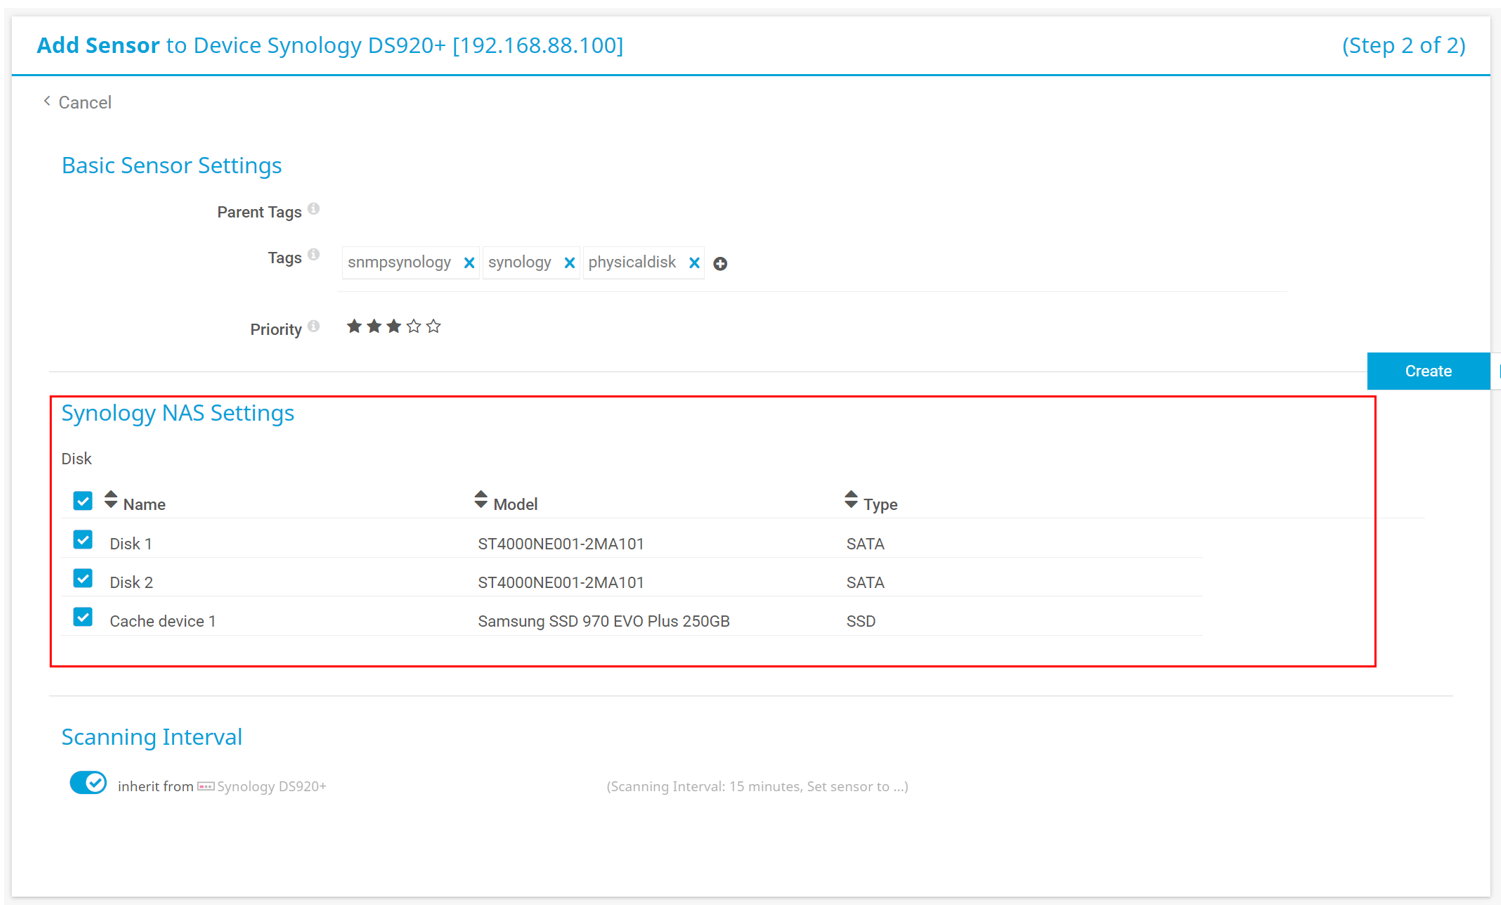Toggle the select-all disks checkbox

(83, 501)
